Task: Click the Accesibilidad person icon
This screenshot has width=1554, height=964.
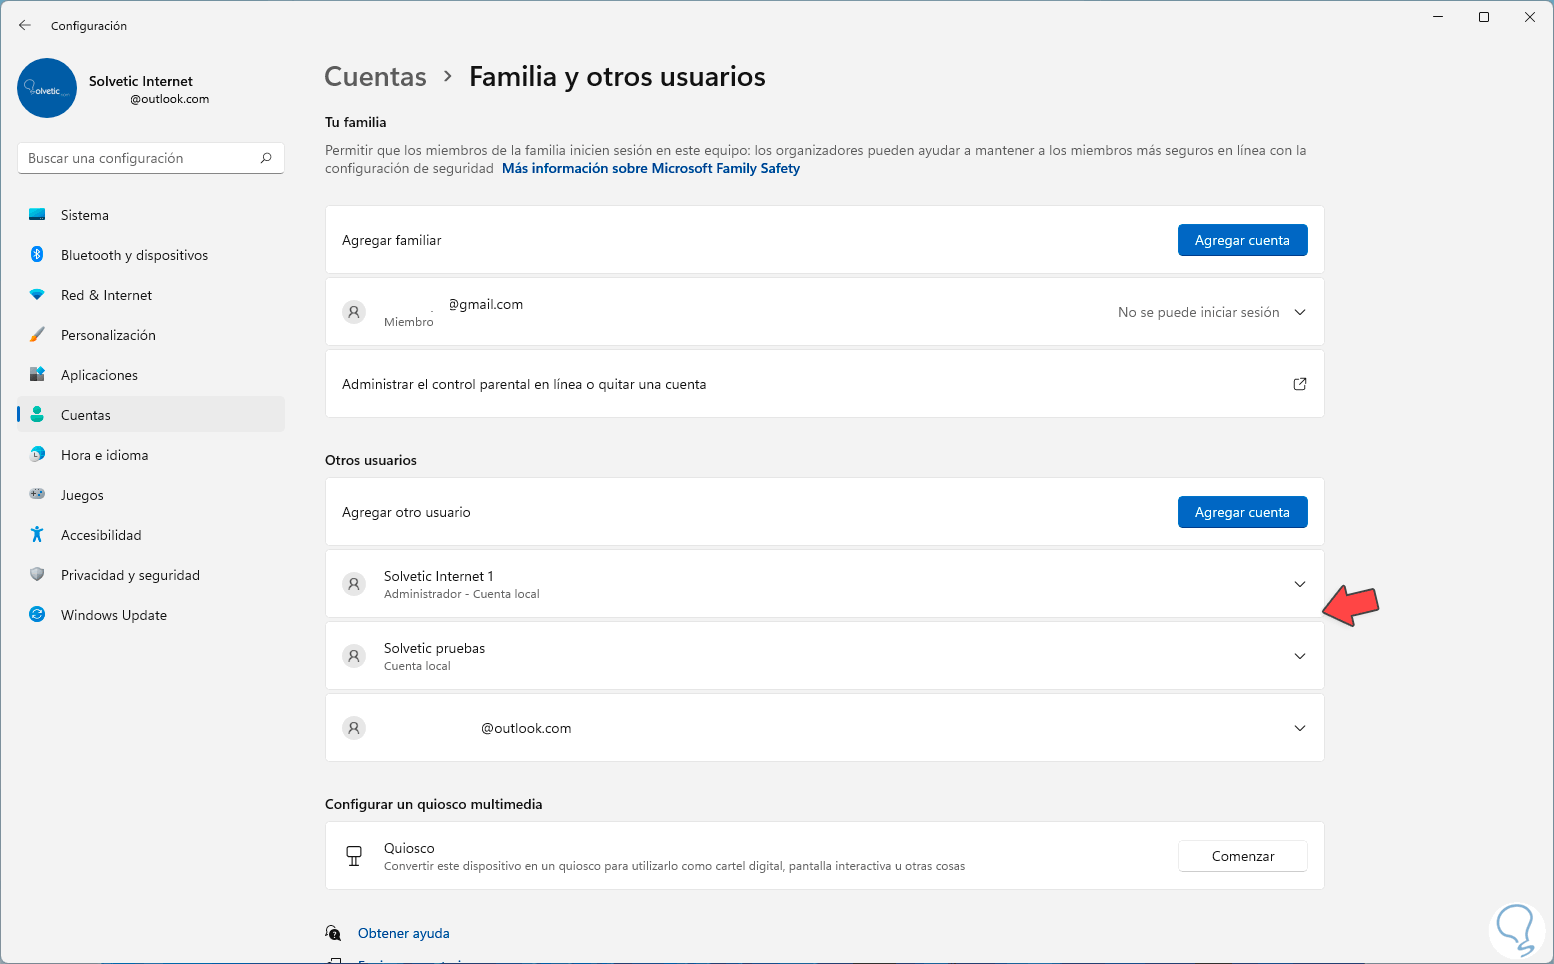Action: click(x=37, y=535)
